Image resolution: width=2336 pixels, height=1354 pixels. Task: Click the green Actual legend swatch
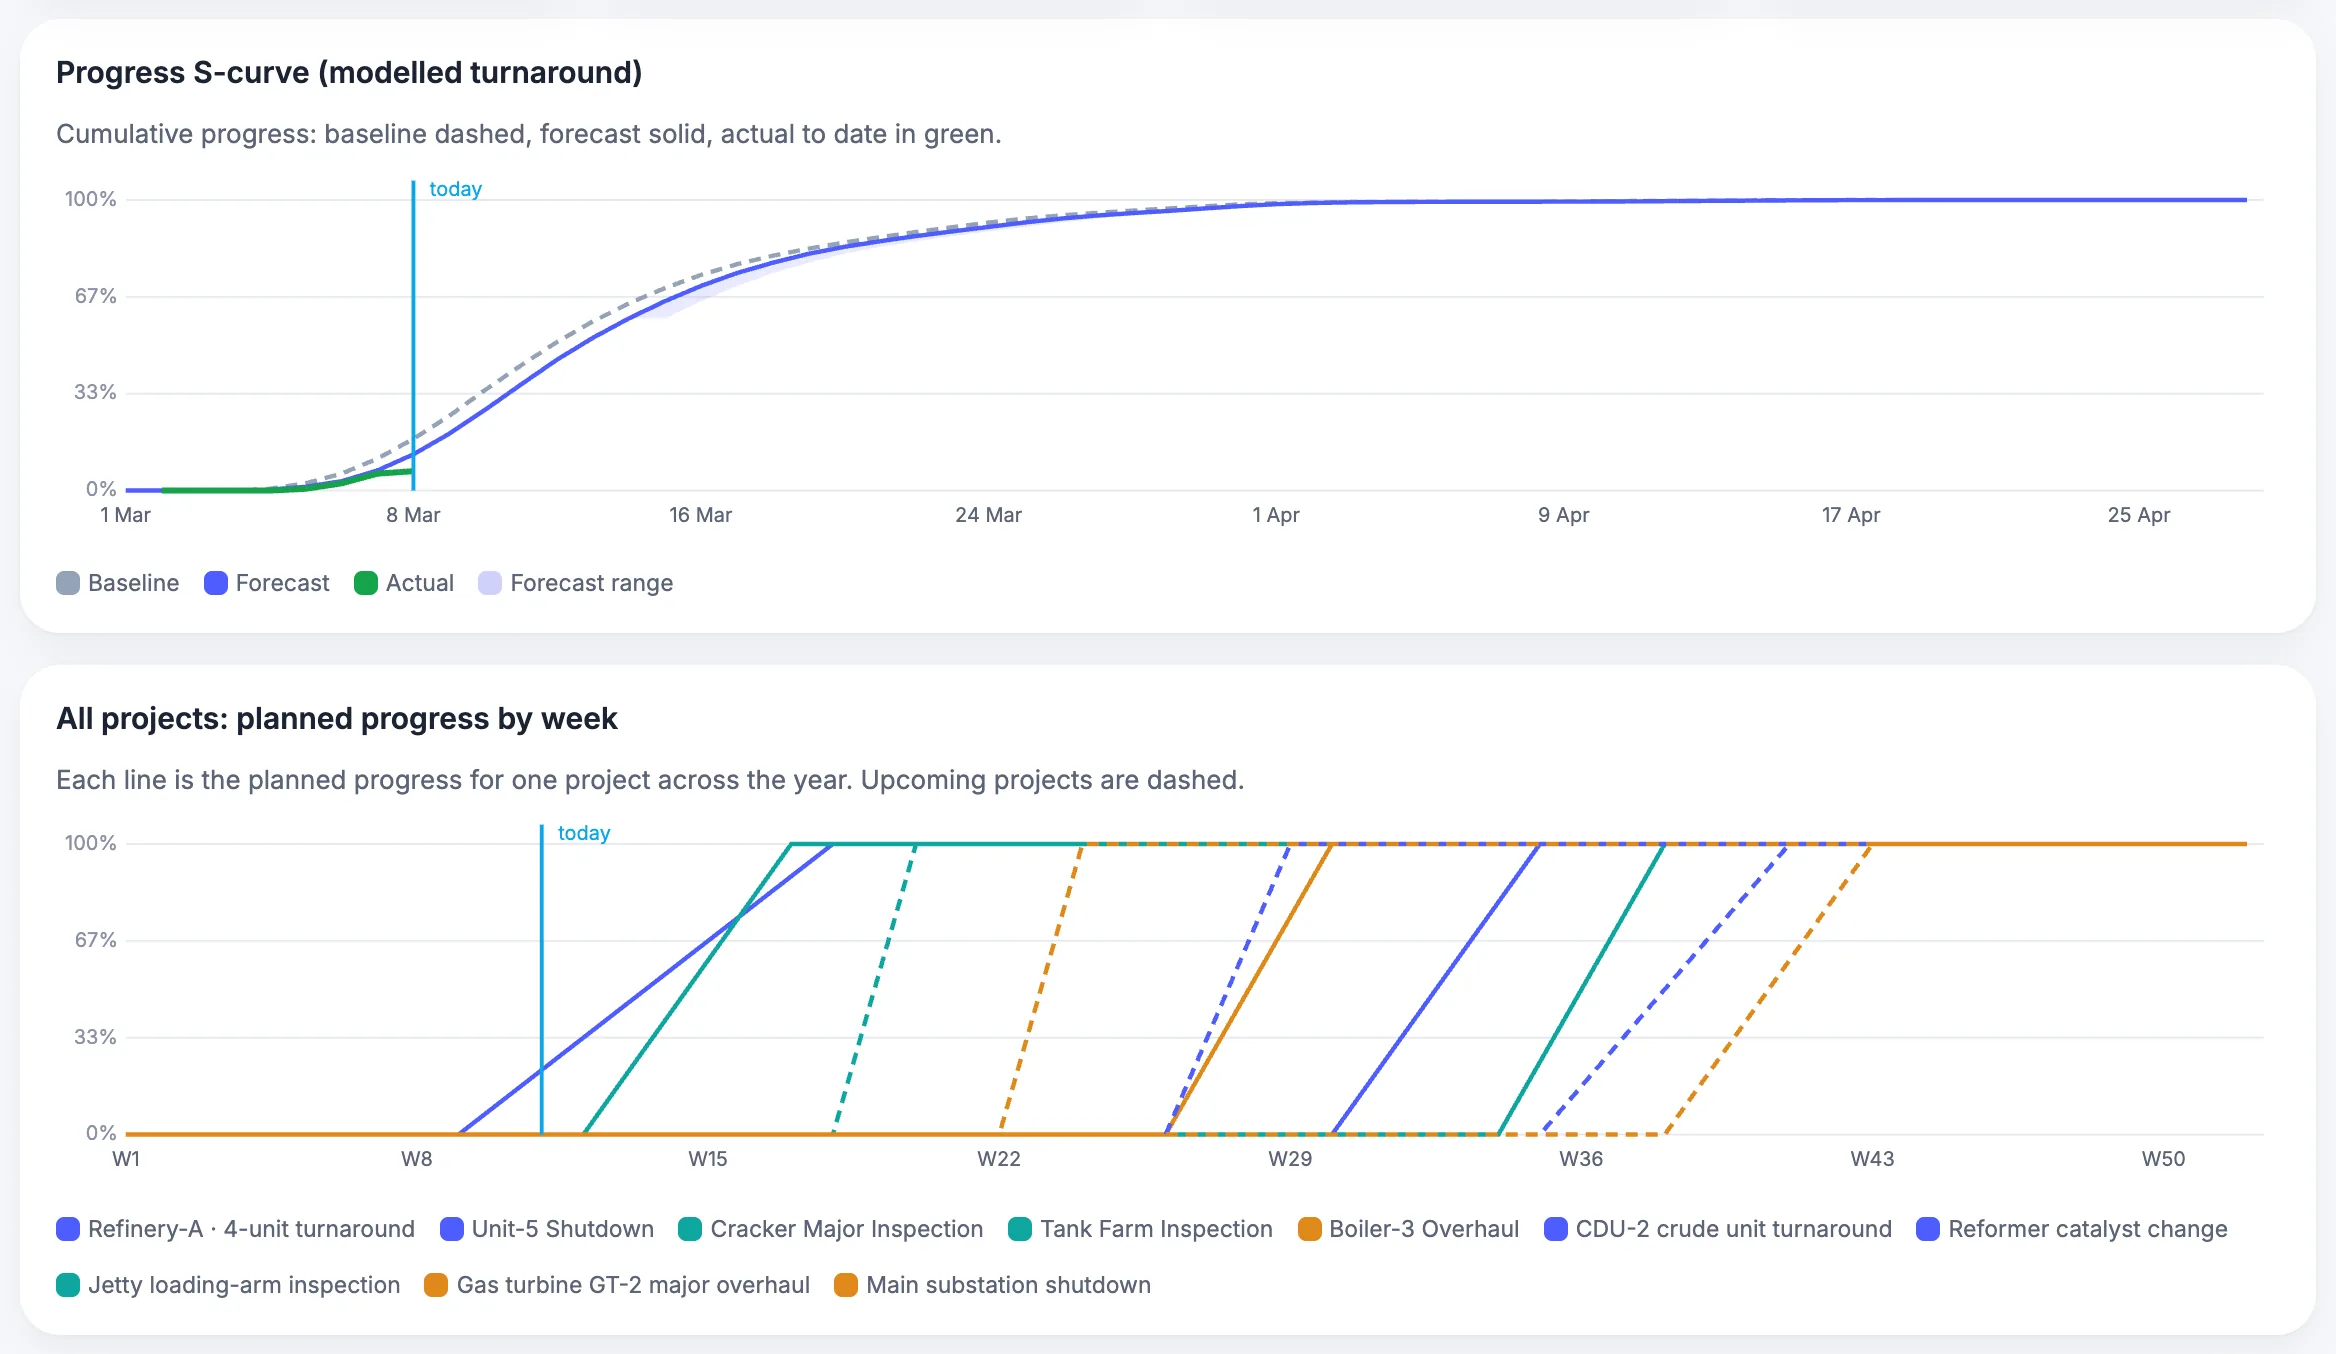366,583
